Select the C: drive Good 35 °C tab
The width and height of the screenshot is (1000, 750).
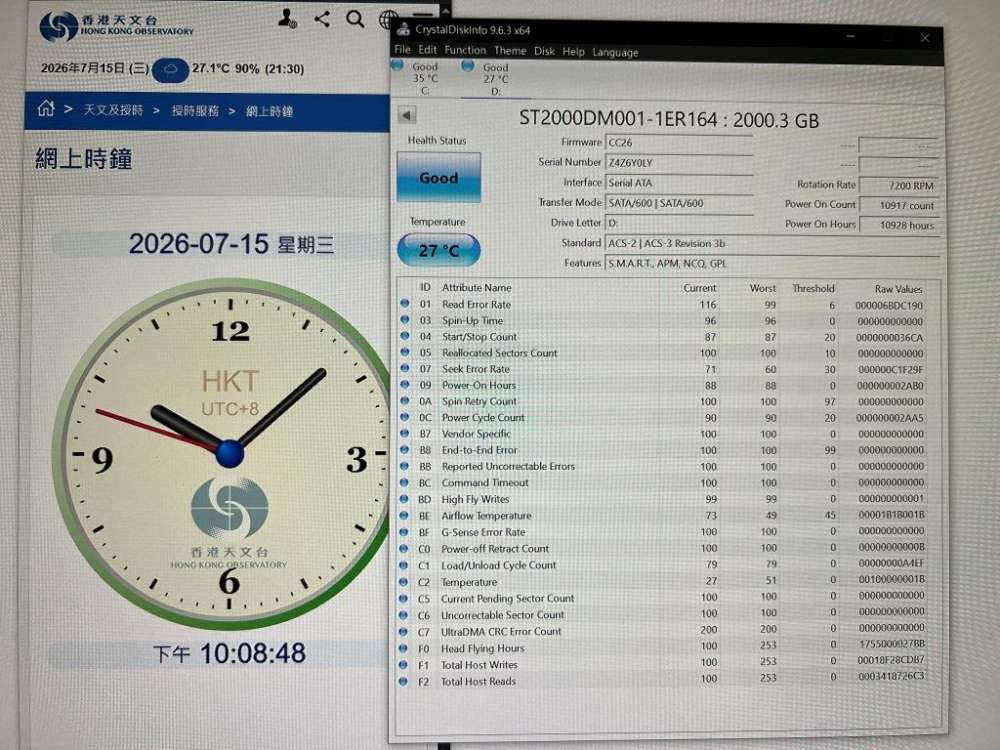418,78
